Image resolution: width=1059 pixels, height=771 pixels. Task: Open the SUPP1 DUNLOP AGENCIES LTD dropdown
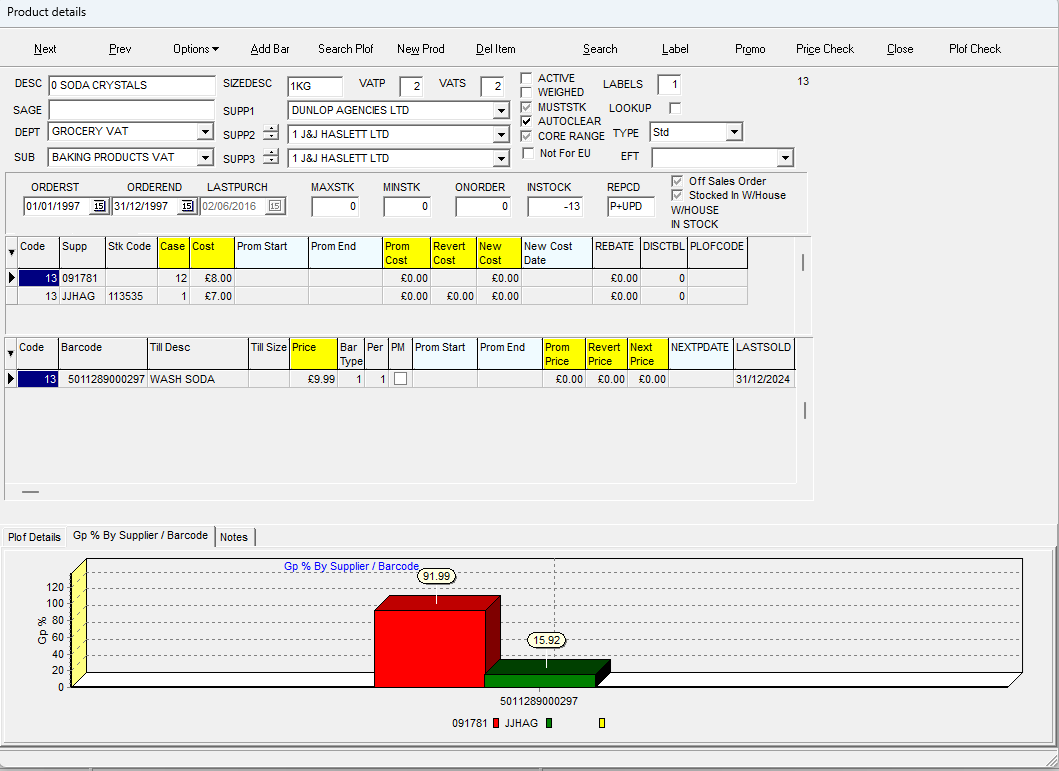click(501, 110)
